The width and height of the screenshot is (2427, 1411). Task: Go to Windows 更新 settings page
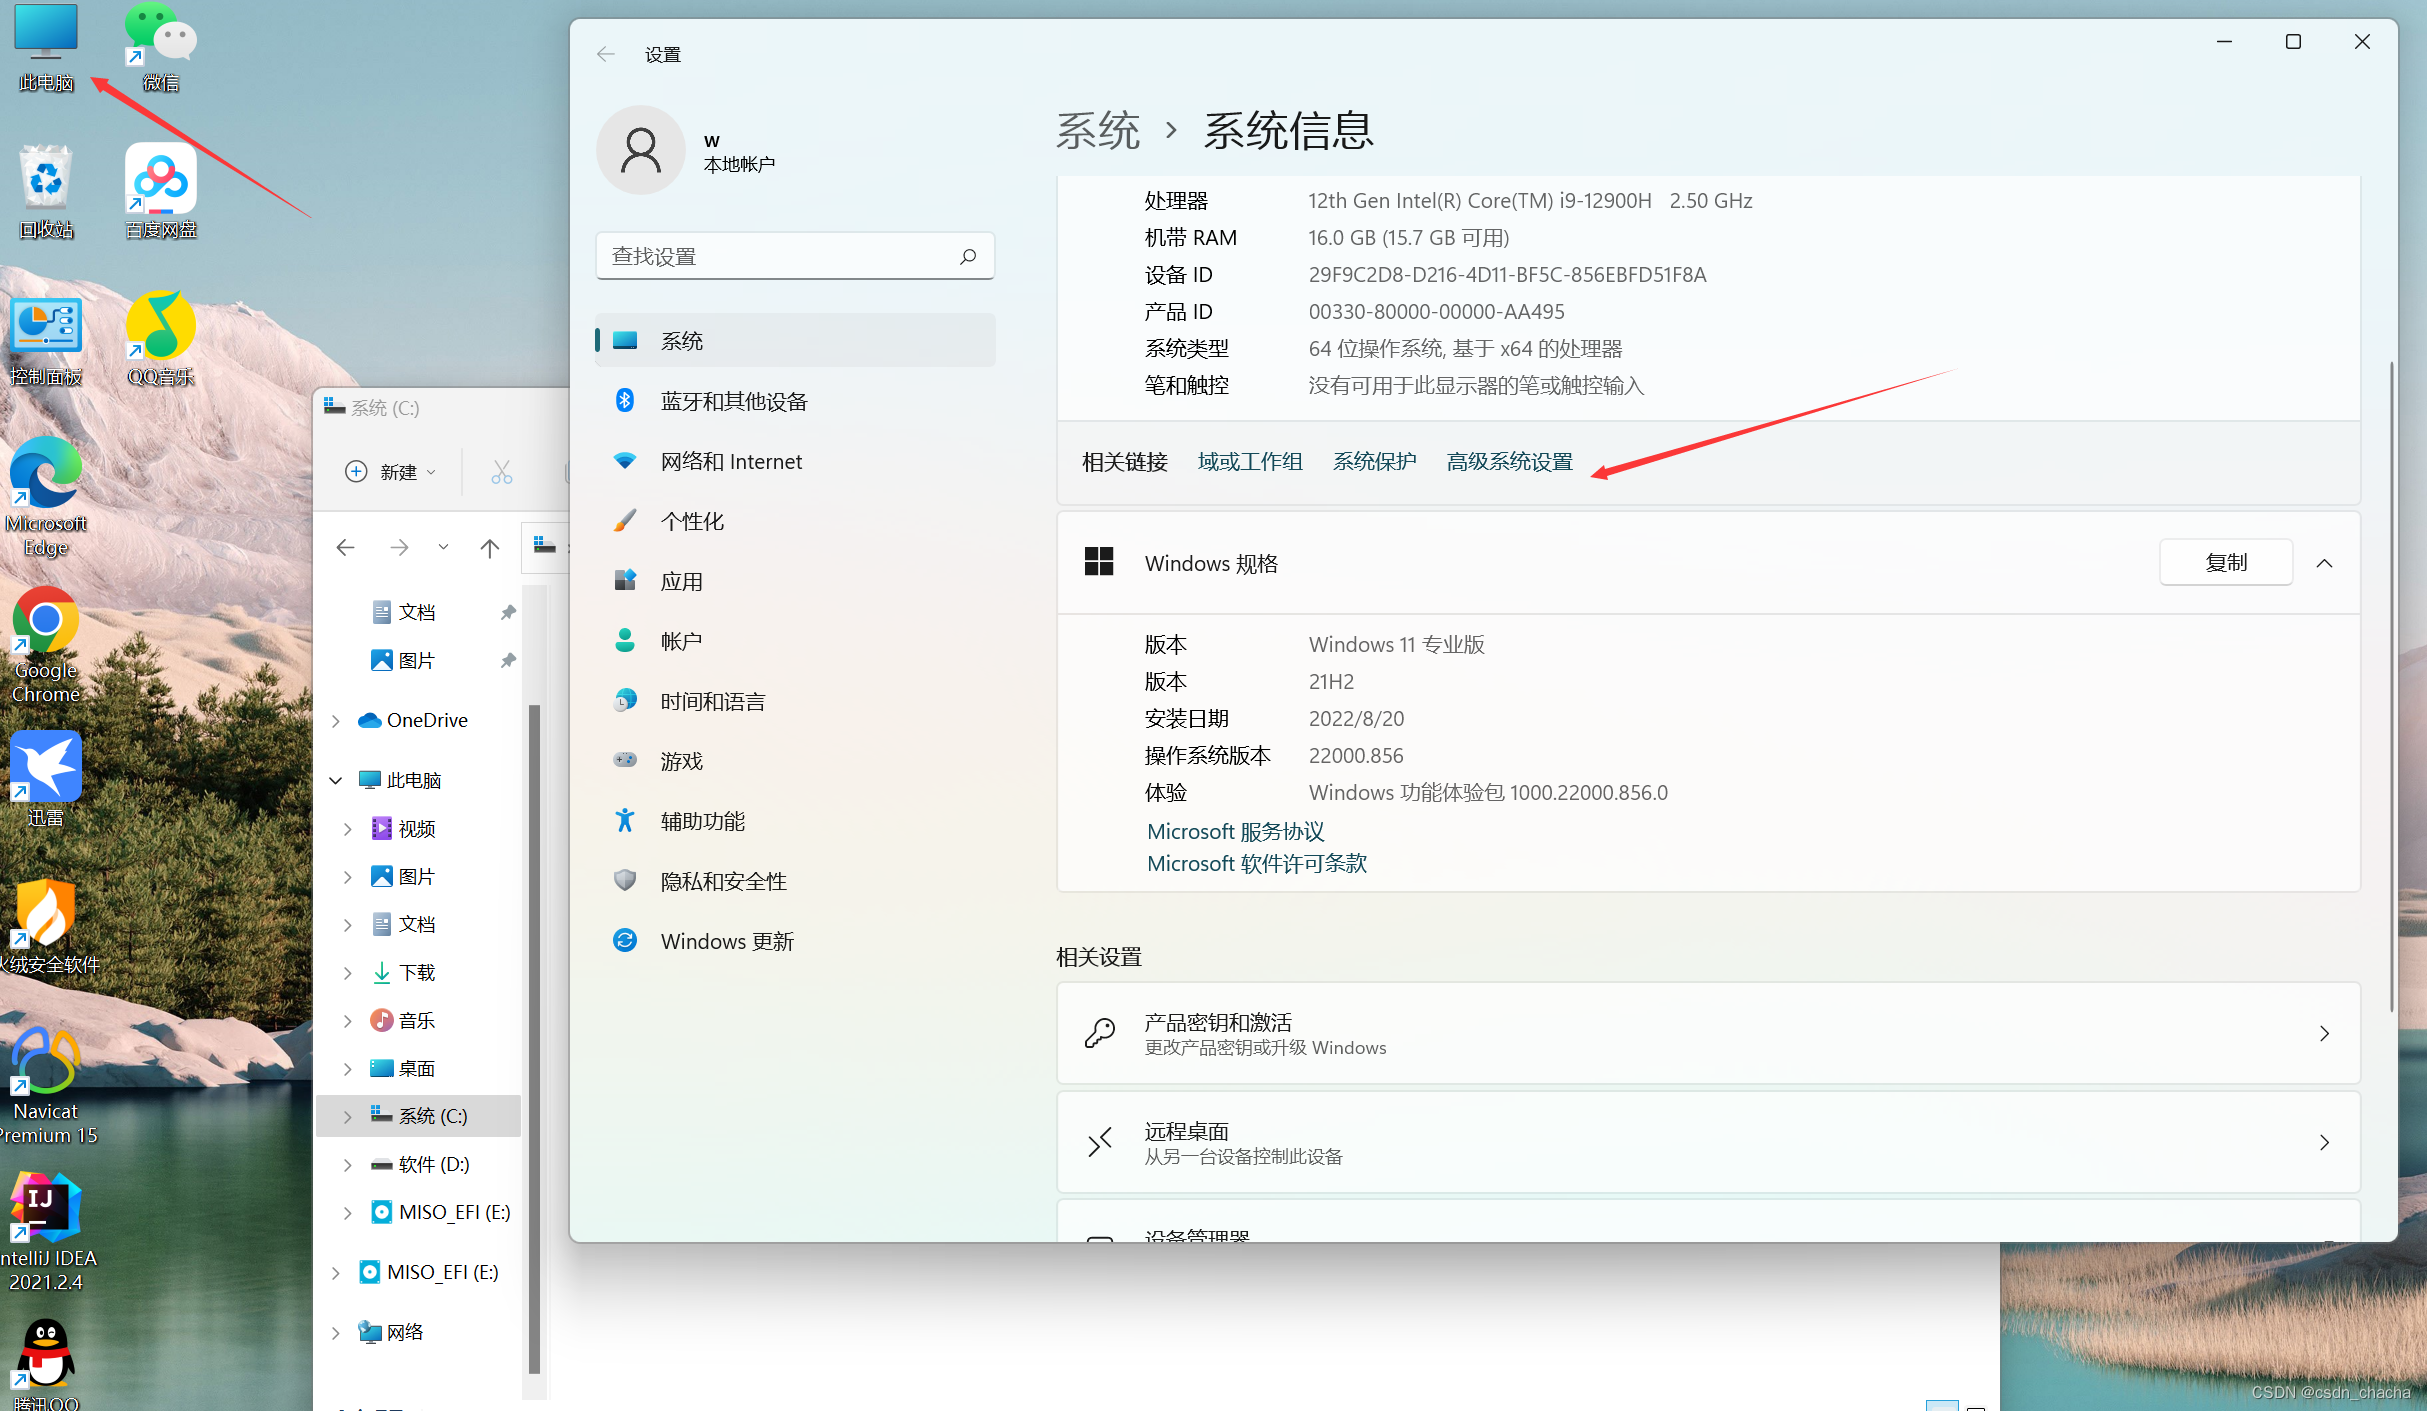[x=726, y=942]
